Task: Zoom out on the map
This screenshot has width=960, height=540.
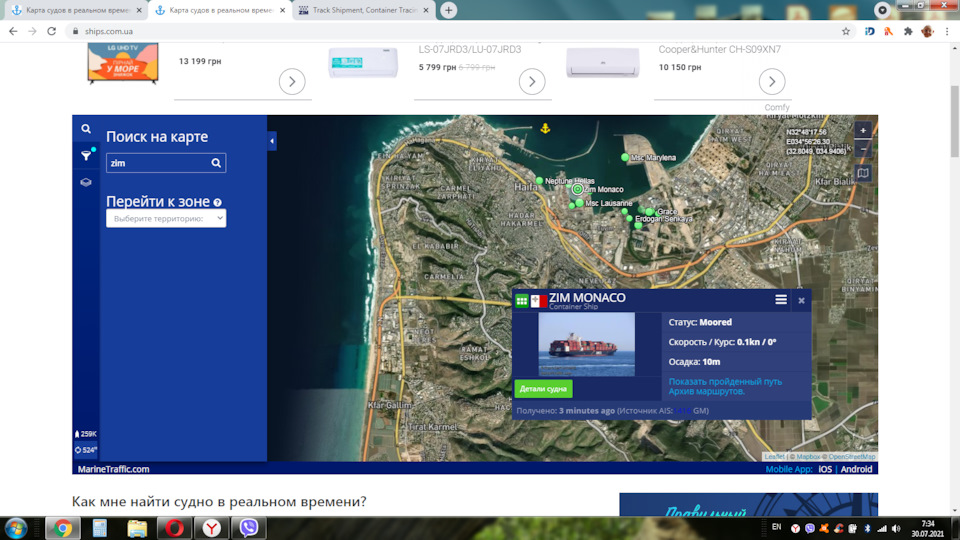Action: (863, 149)
